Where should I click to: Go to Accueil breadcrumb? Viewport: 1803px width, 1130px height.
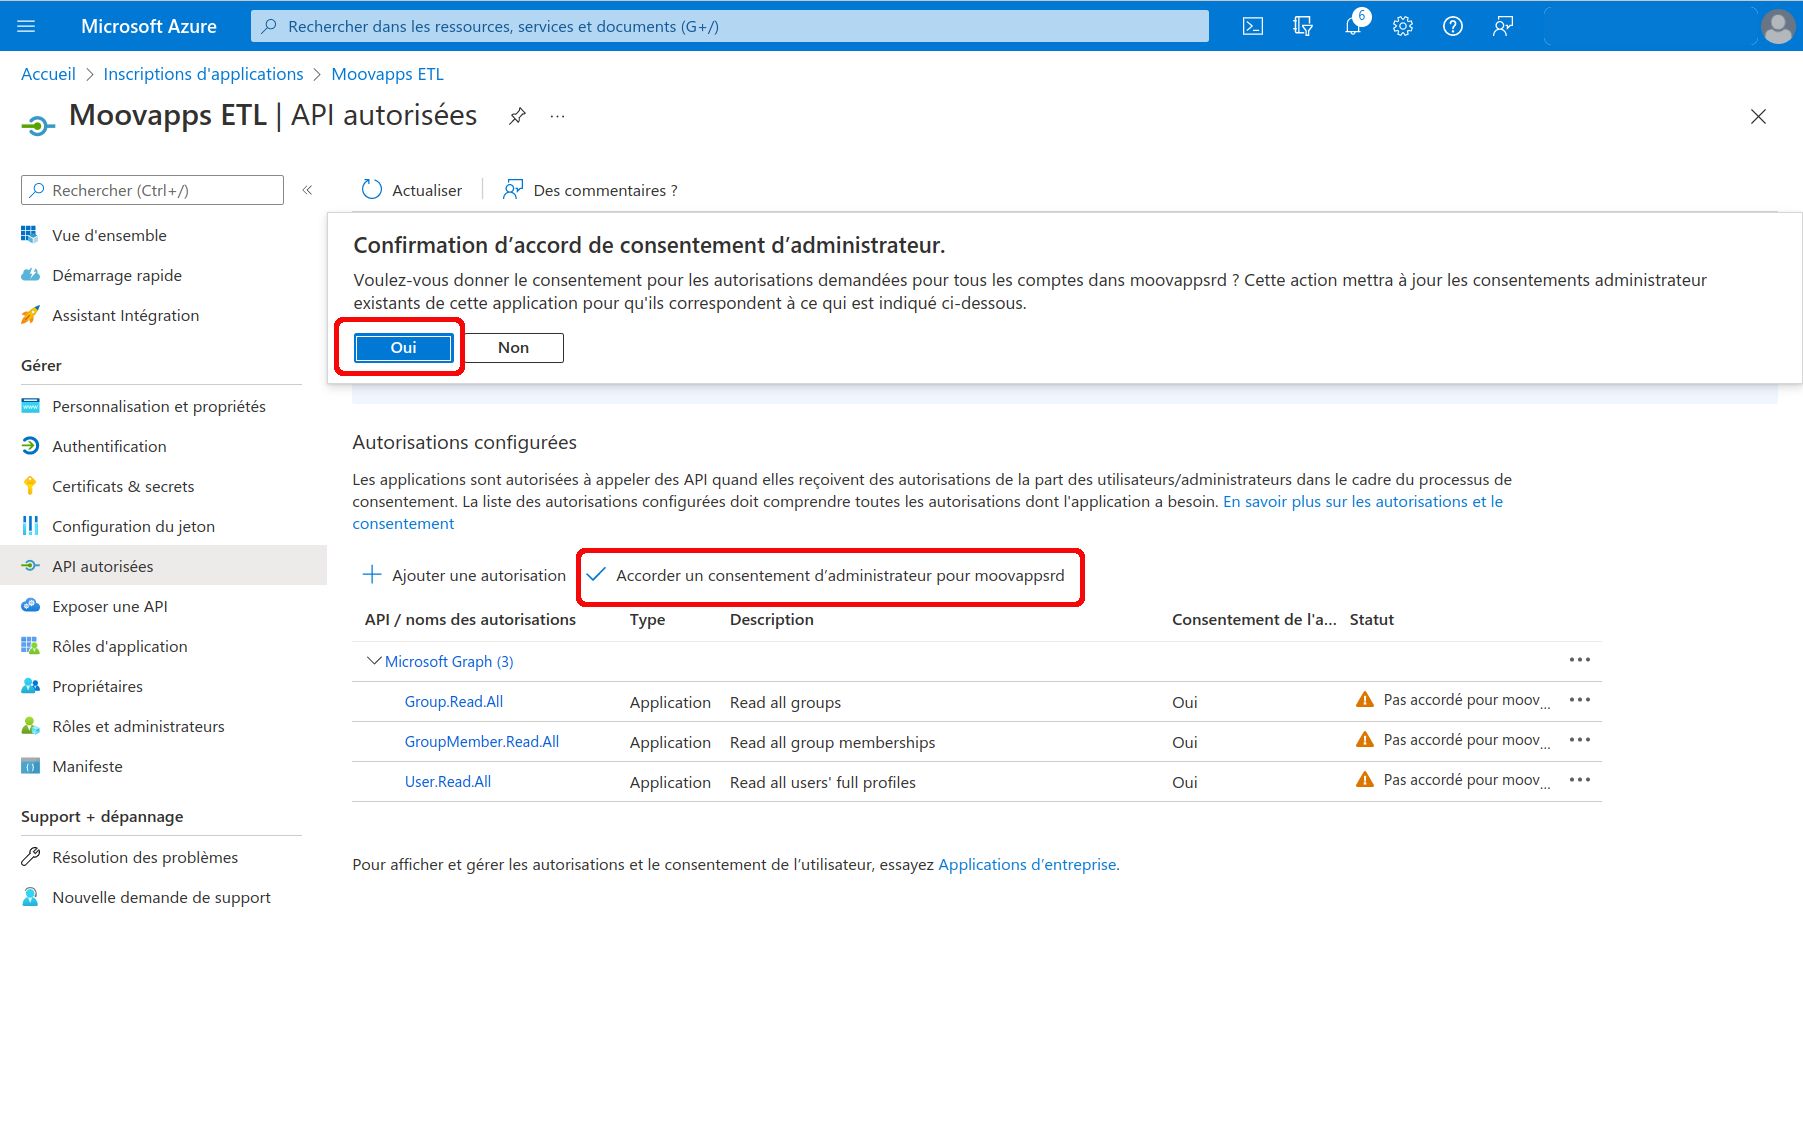(x=48, y=74)
